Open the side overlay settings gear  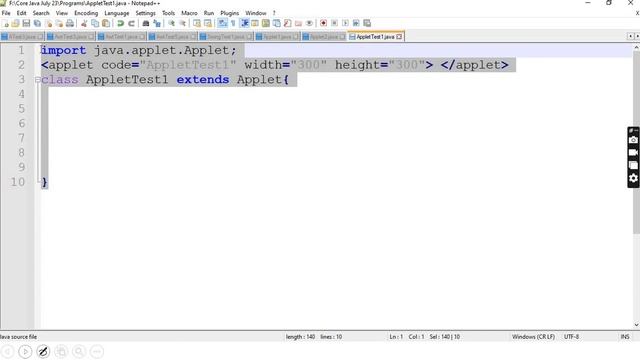click(633, 178)
